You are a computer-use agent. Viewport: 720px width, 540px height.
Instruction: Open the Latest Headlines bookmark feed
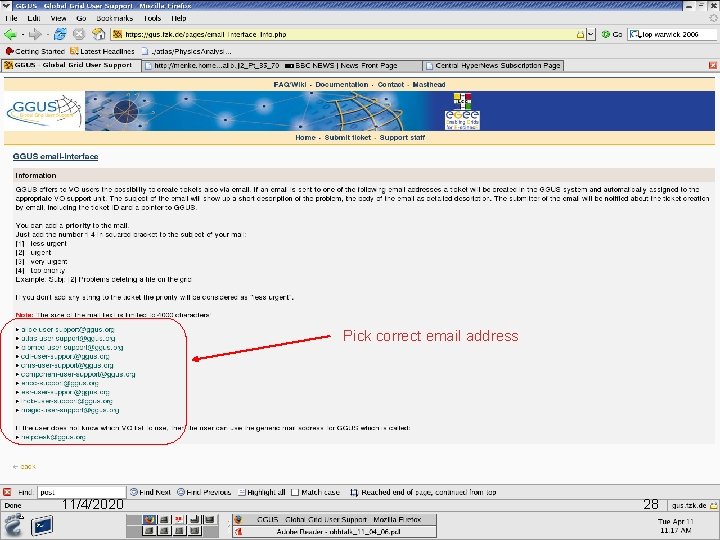[x=102, y=51]
